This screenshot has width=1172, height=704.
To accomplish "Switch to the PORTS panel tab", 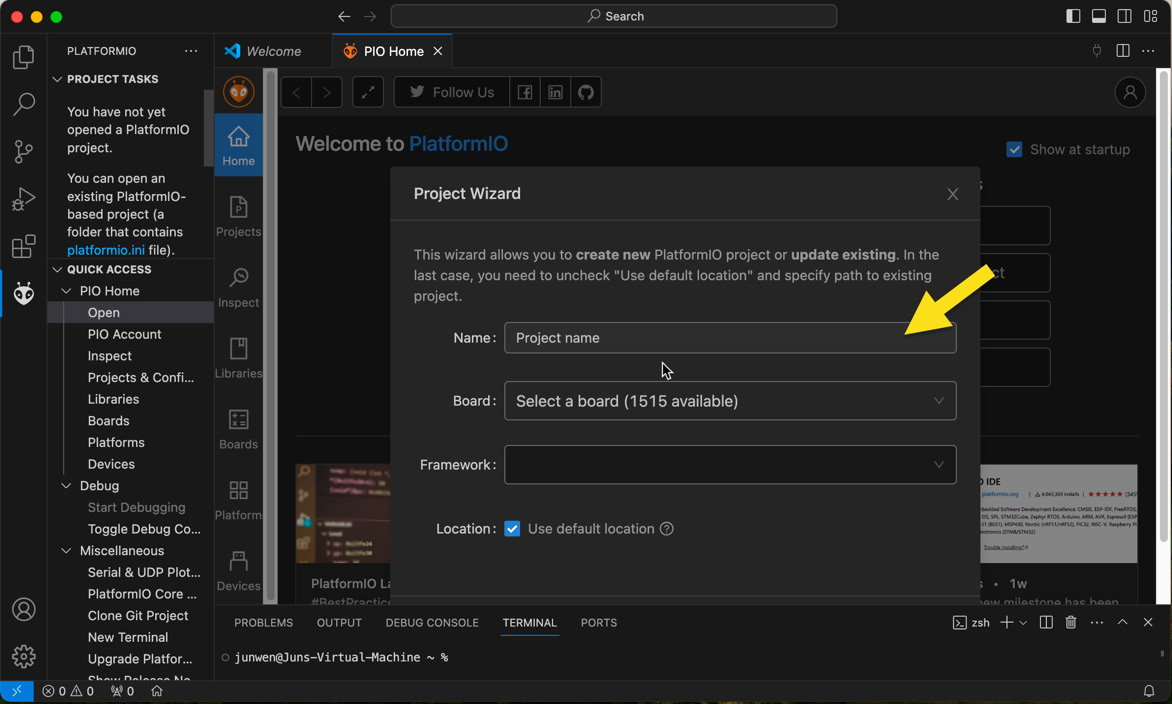I will tap(599, 623).
